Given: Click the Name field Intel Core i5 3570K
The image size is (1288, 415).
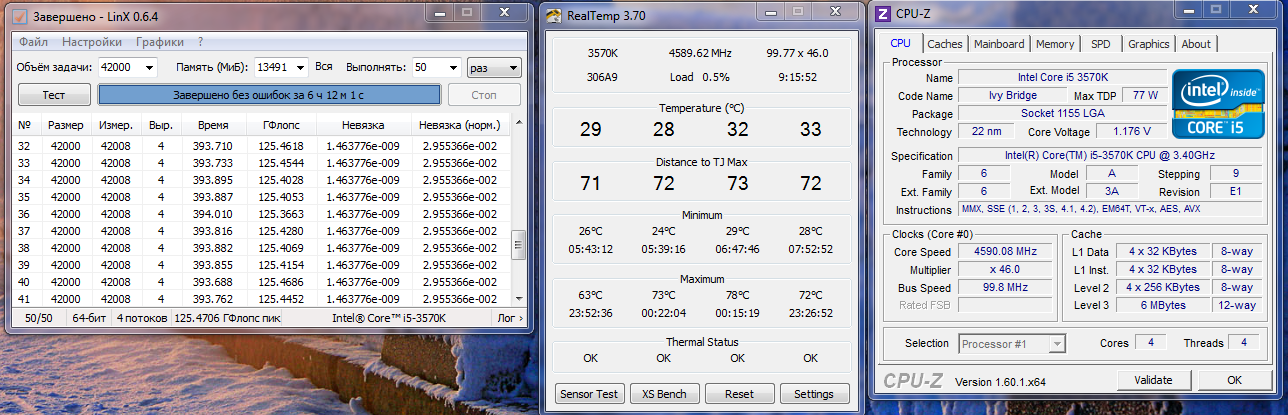Looking at the screenshot, I should (1062, 77).
